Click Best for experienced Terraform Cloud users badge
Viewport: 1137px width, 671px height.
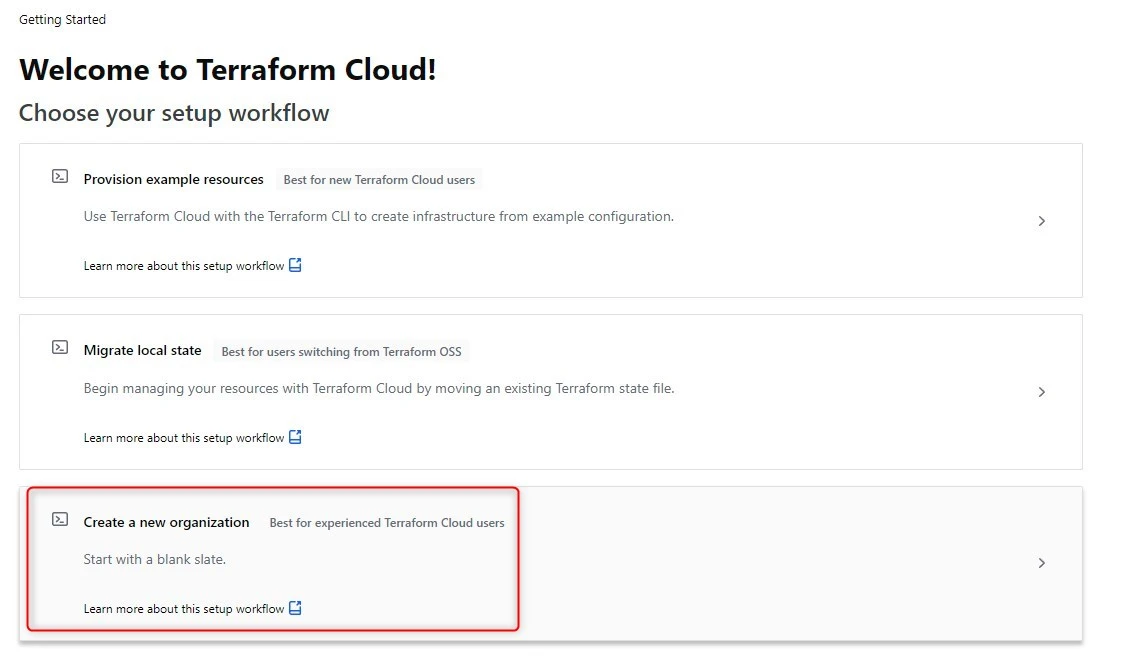coord(387,523)
